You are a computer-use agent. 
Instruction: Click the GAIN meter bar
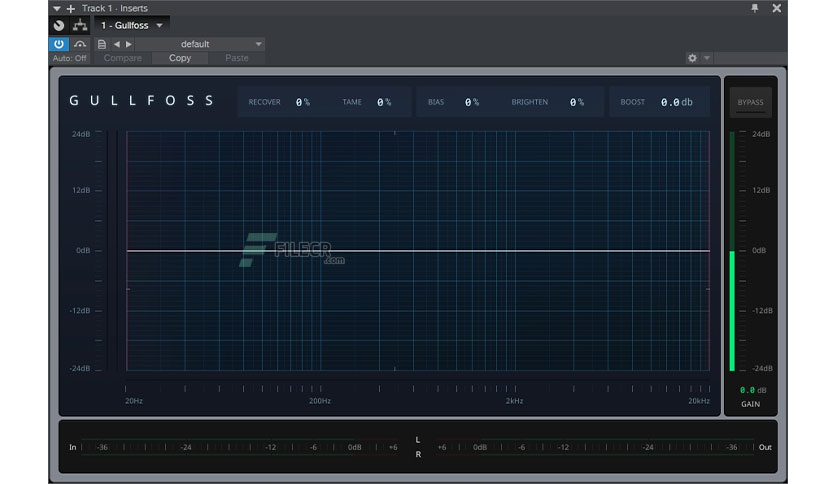tap(732, 251)
